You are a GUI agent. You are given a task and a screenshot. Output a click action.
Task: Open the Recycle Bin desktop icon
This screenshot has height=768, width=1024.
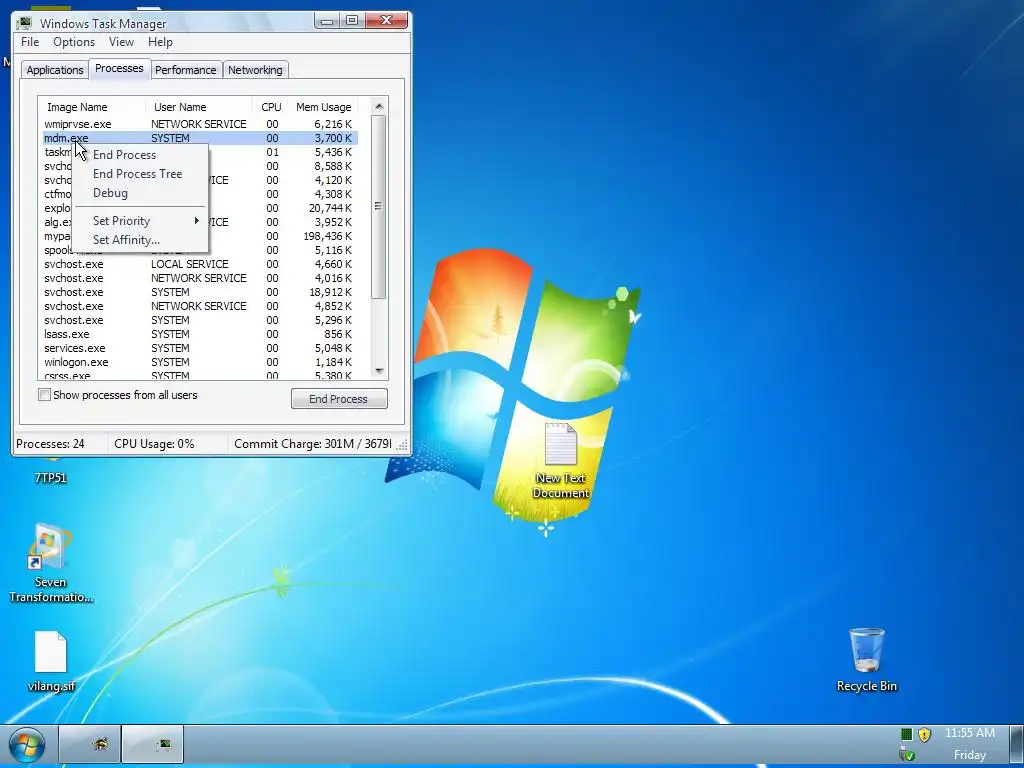click(x=867, y=660)
